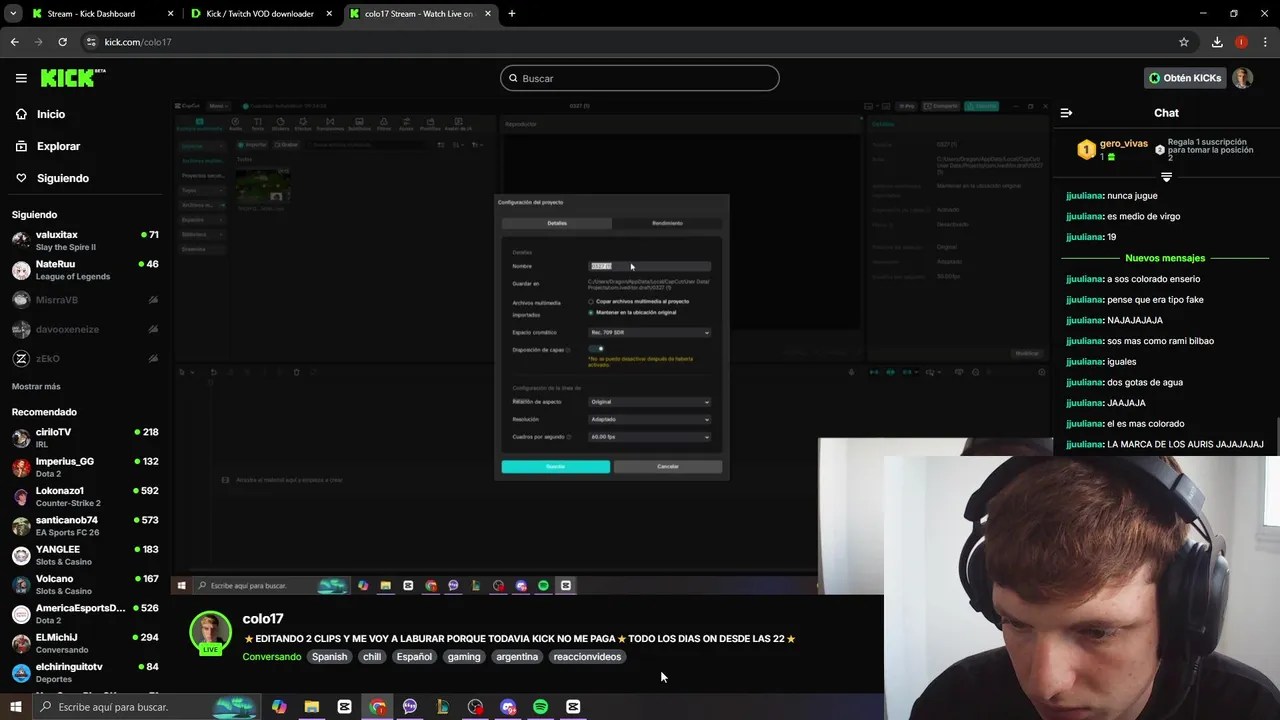
Task: Click 'Nuevos mensajes' in chat
Action: pos(1165,258)
